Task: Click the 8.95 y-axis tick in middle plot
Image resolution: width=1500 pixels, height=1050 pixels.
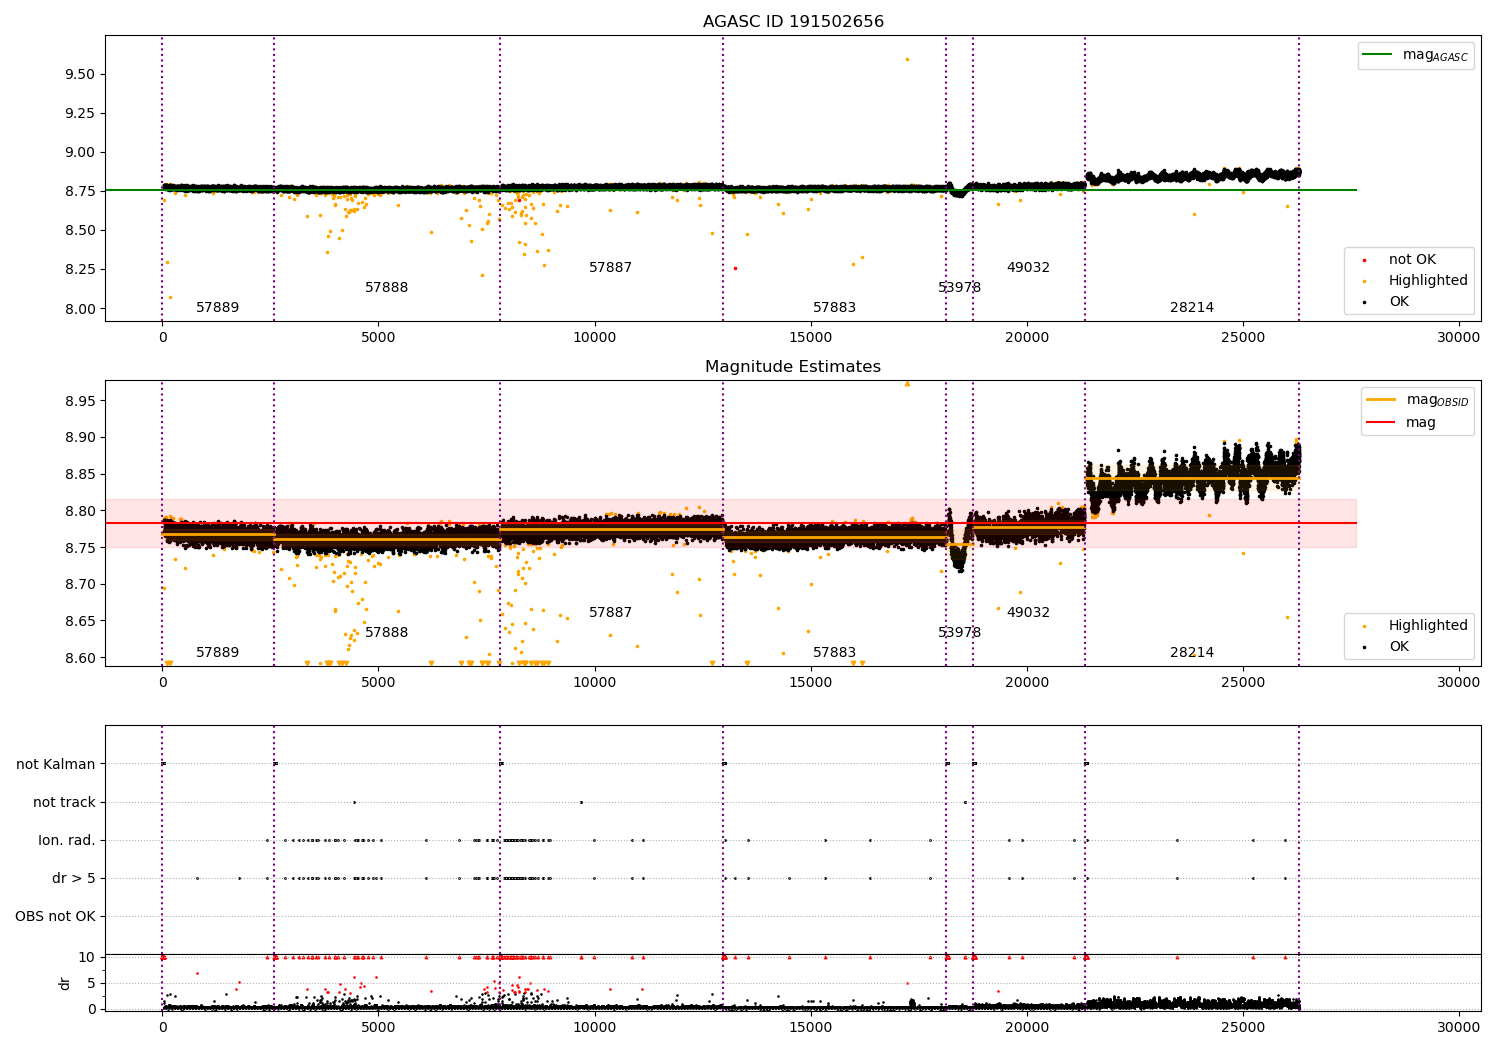Action: click(80, 401)
